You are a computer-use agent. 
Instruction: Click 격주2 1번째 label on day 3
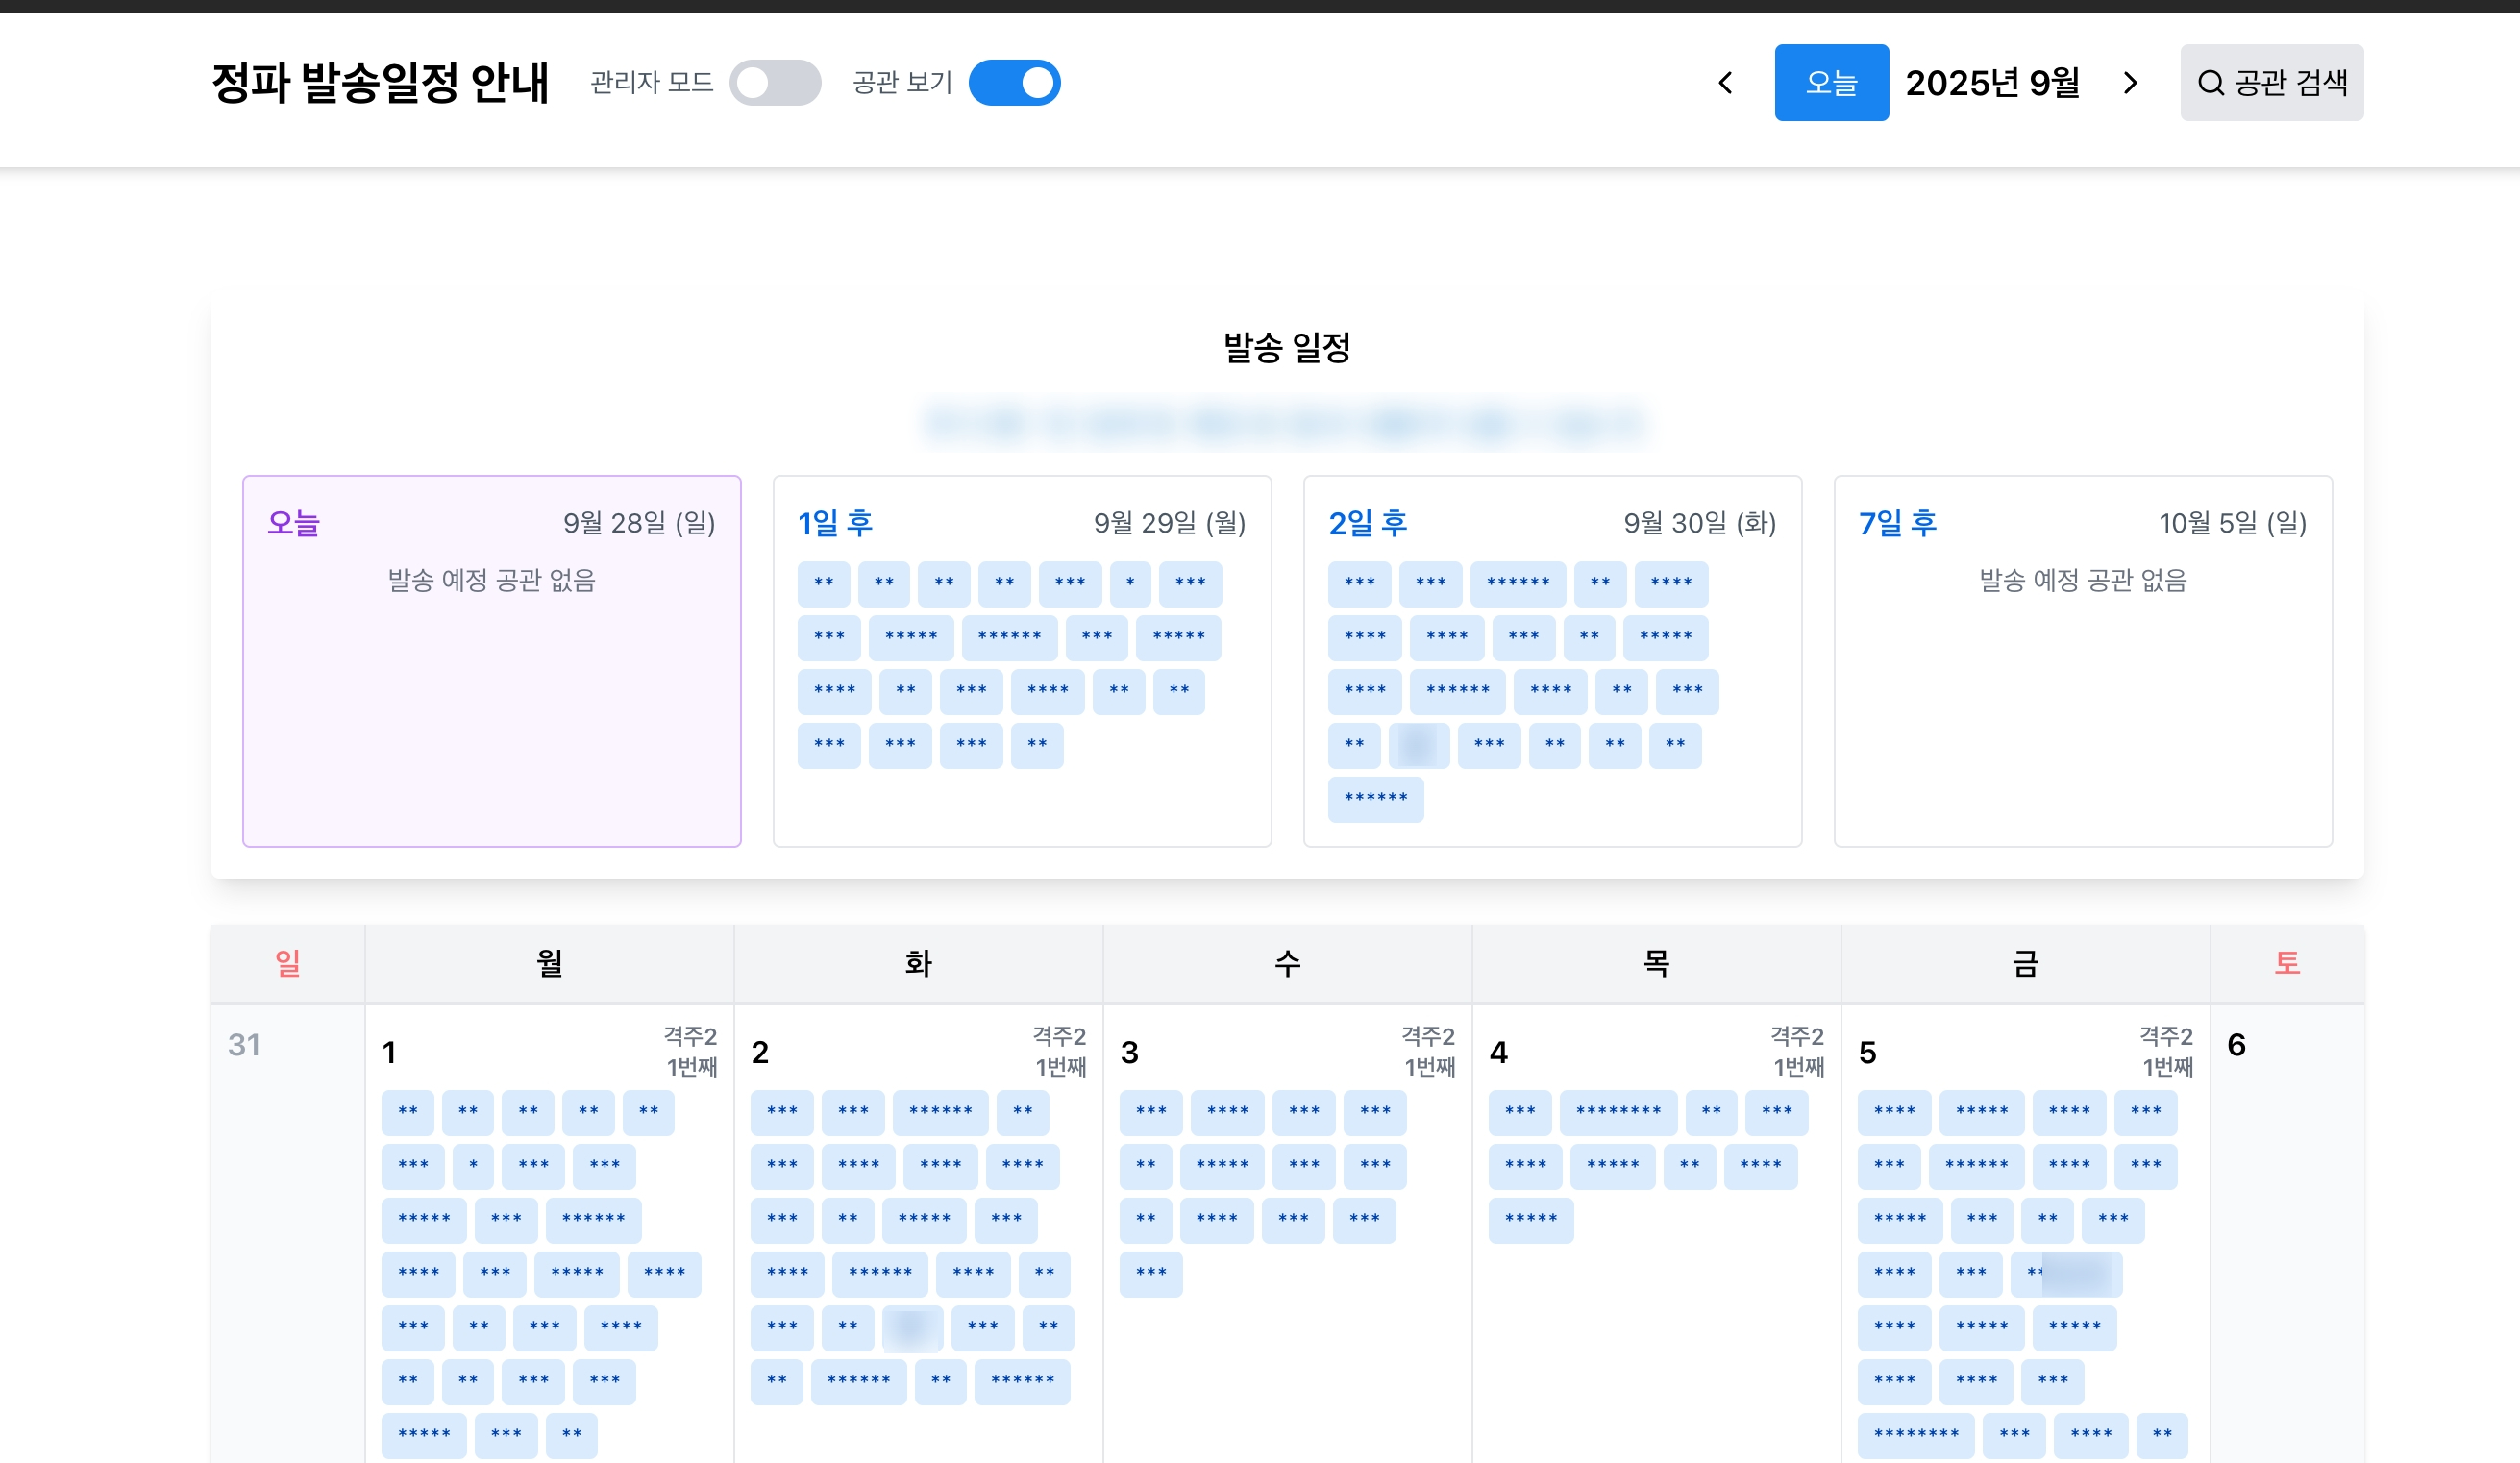[1427, 1051]
